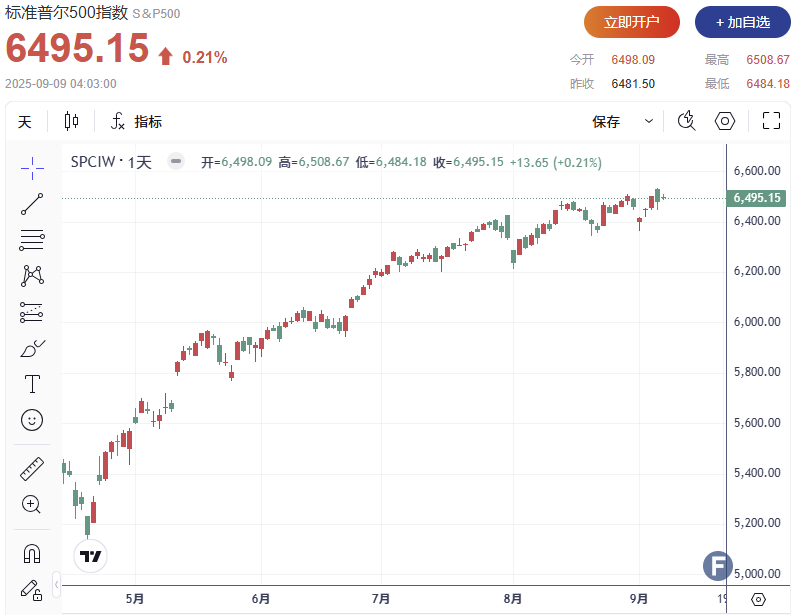
Task: Choose the XABCD pattern drawing tool
Action: click(32, 275)
